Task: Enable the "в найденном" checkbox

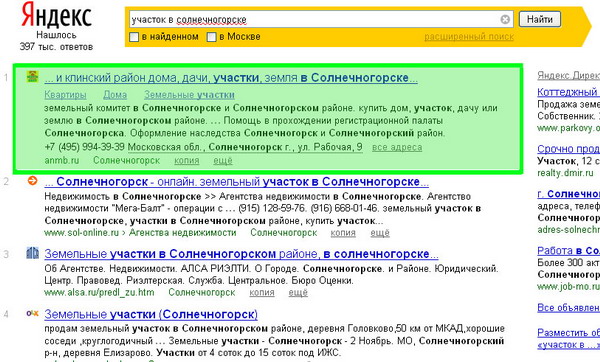Action: 134,37
